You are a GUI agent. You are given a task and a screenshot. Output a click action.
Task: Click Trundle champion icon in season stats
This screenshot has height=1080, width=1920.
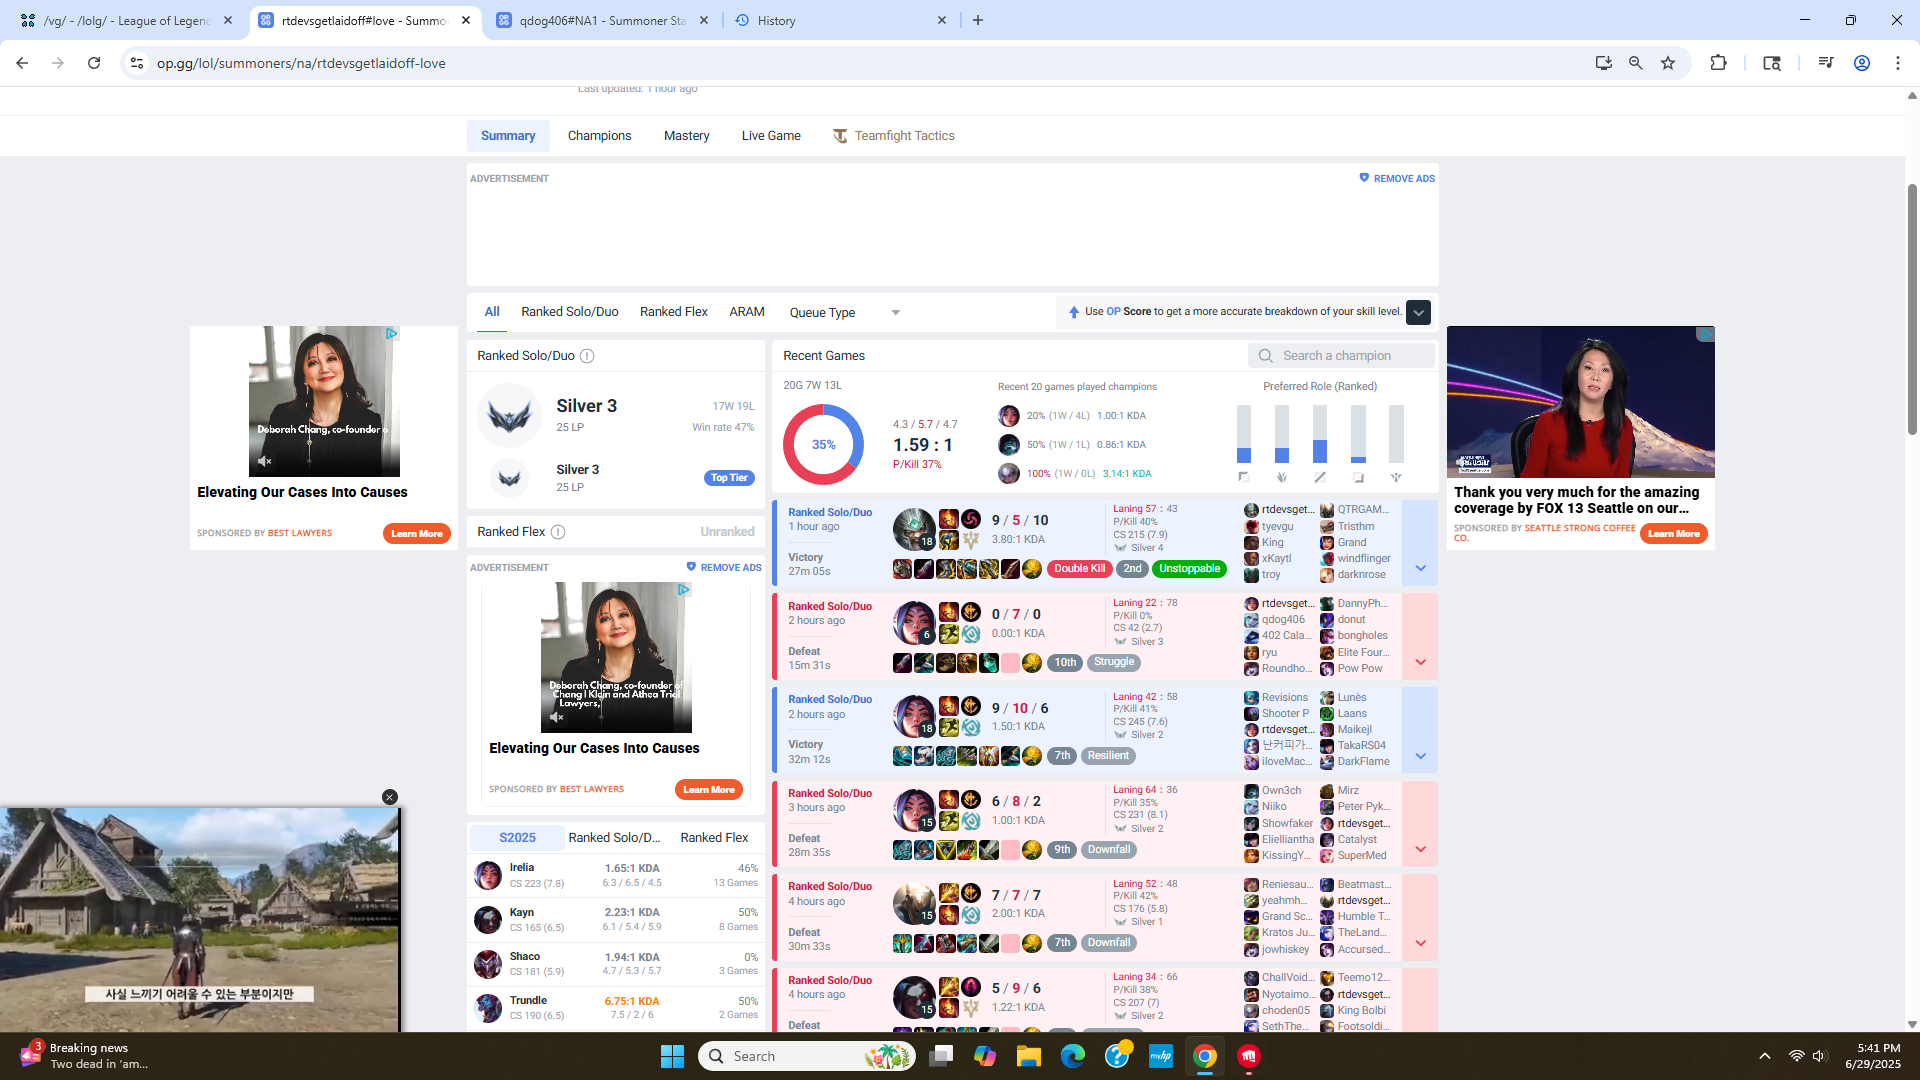488,1008
